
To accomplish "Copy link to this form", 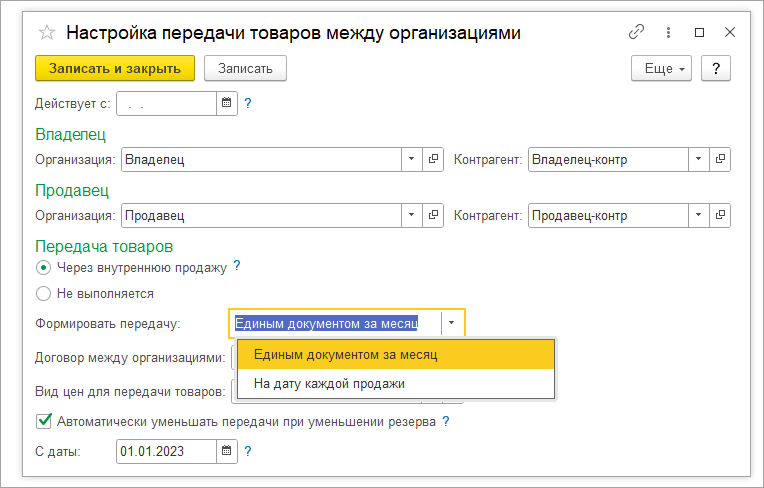I will 636,32.
